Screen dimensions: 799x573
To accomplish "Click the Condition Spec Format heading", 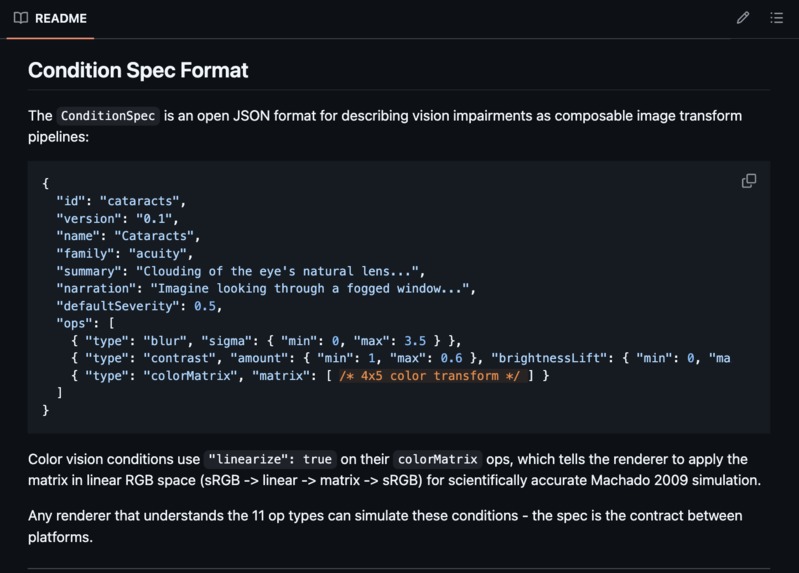I will 138,70.
